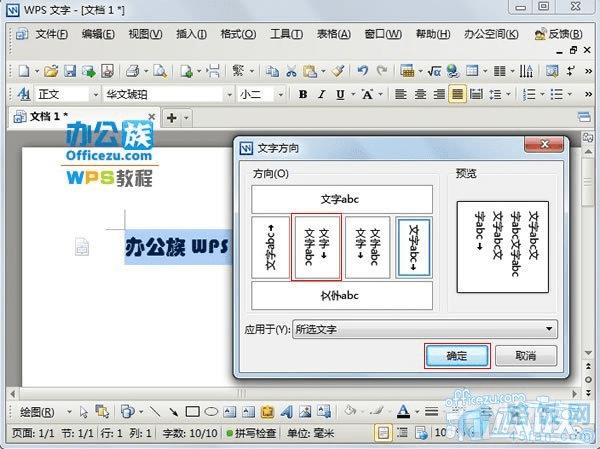Viewport: 600px width, 449px height.
Task: Close the 文字方向 dialog
Action: pyautogui.click(x=544, y=144)
